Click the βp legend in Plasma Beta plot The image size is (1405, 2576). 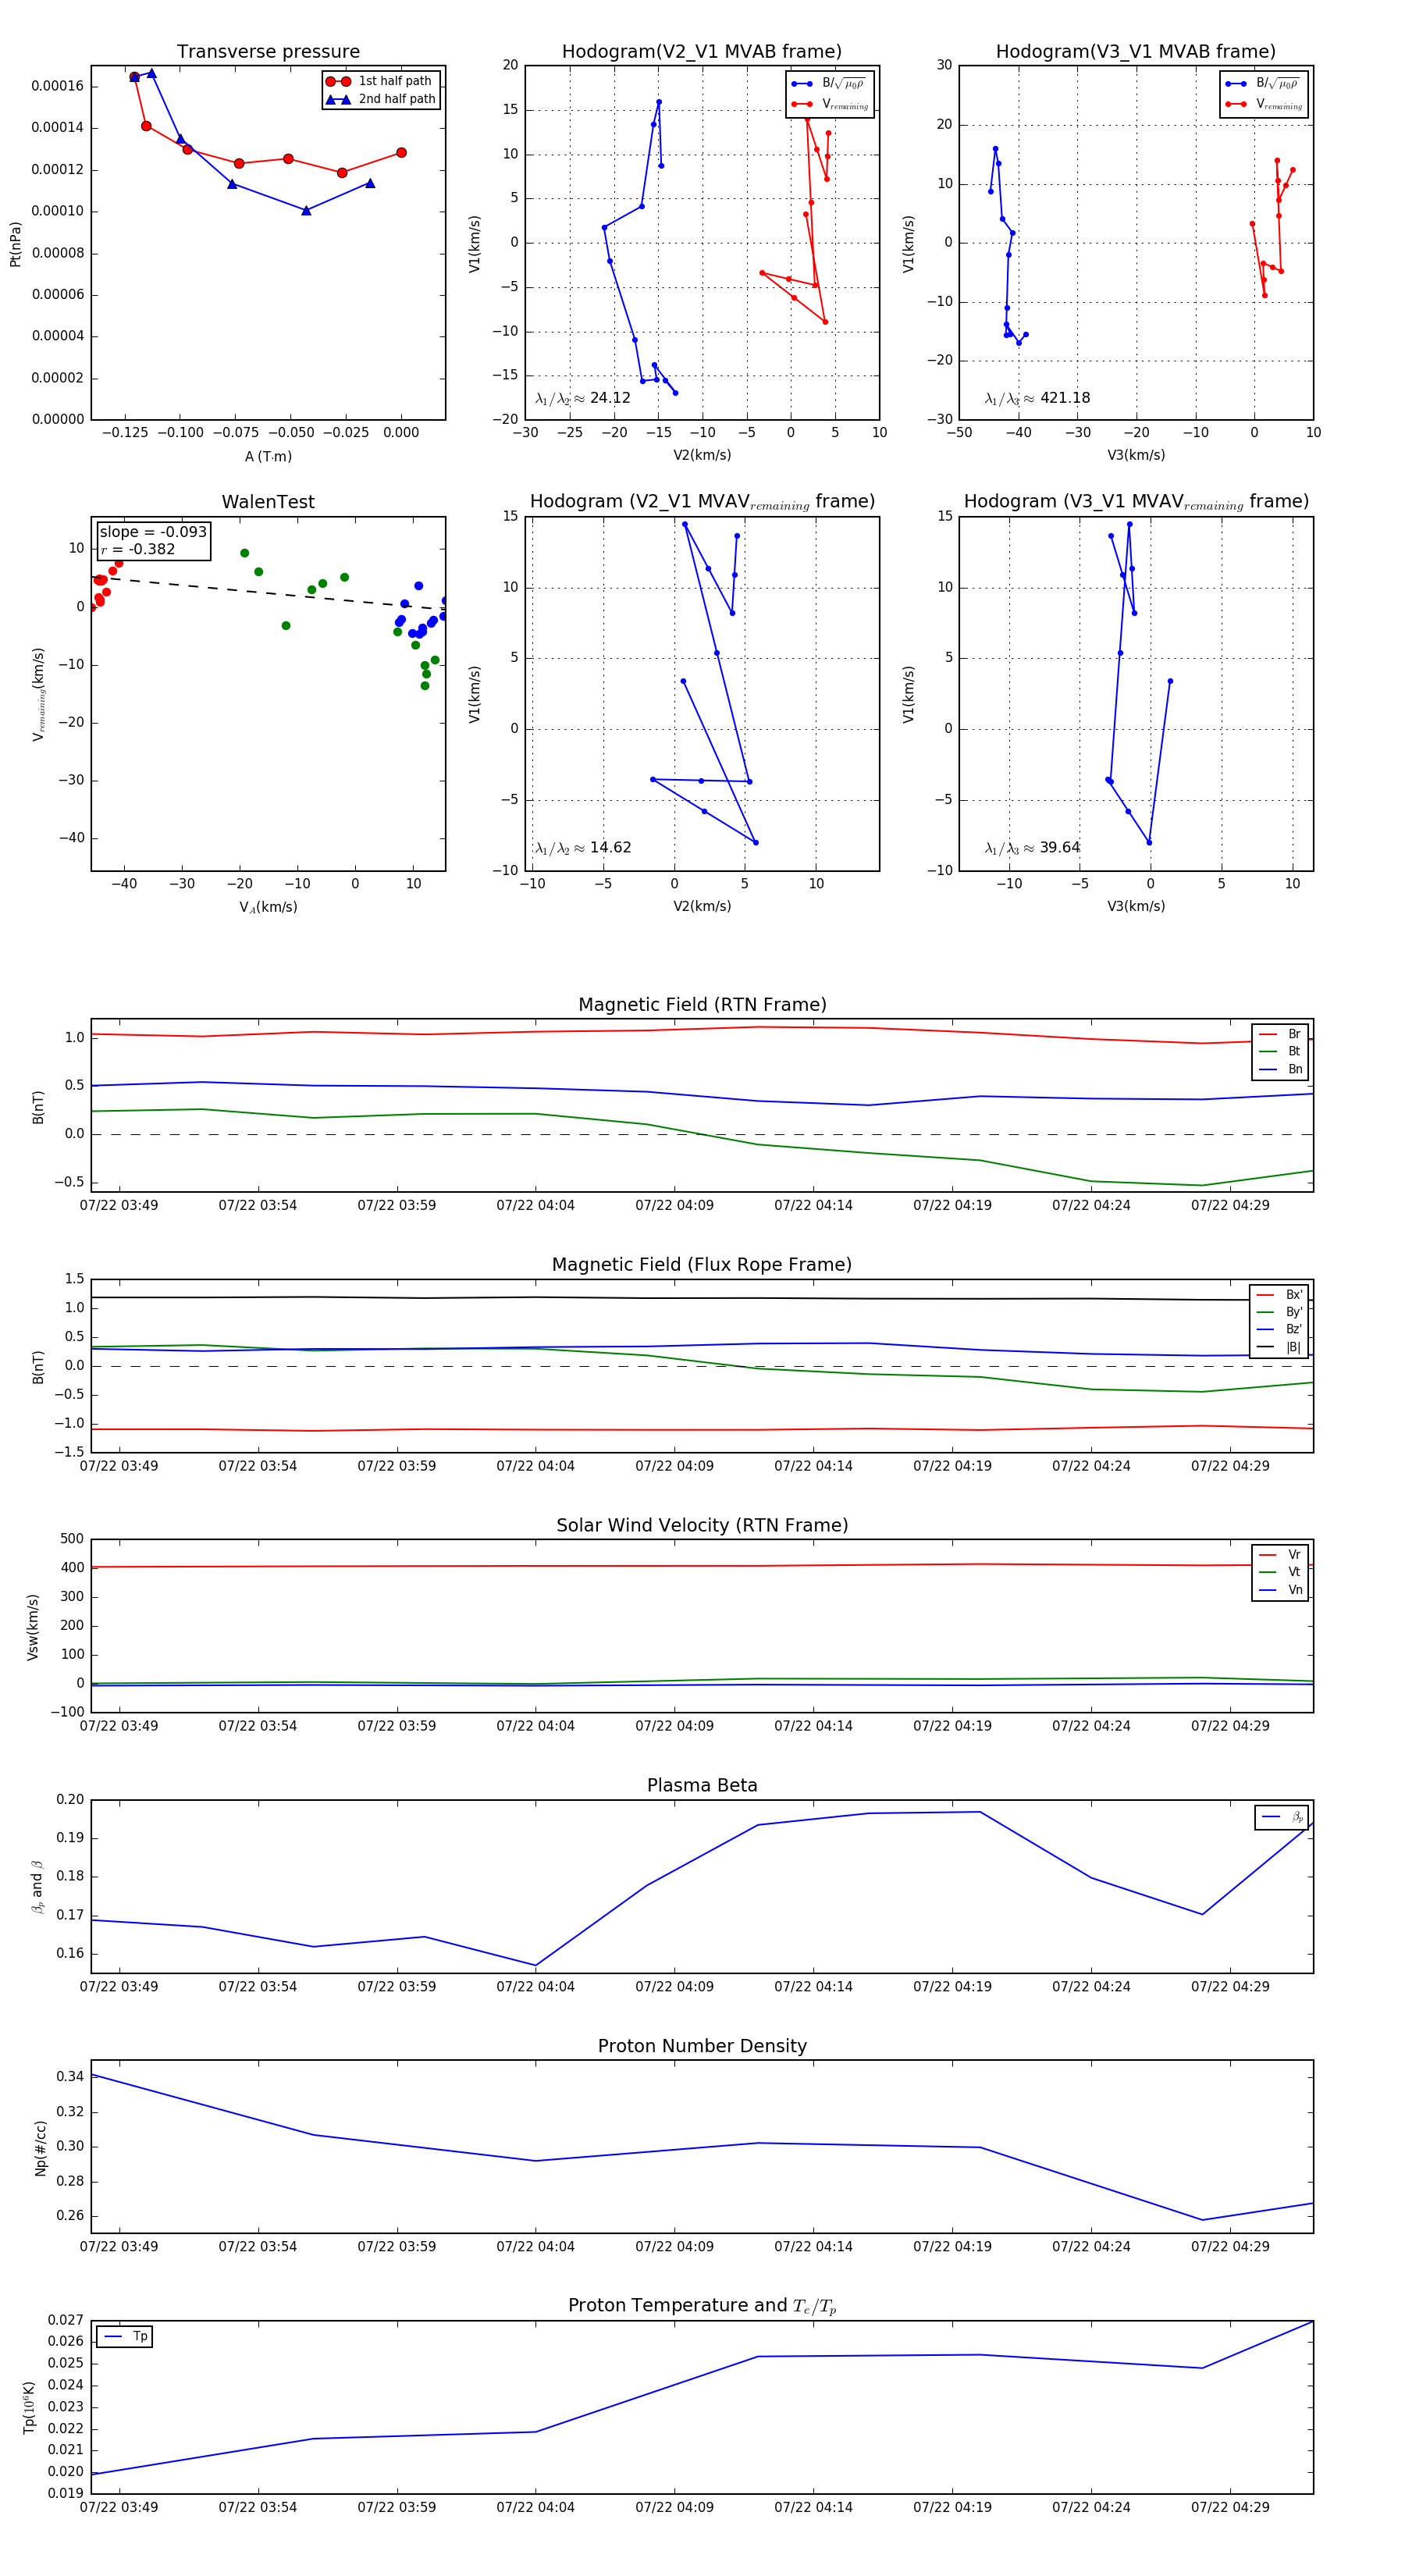pos(1282,1817)
